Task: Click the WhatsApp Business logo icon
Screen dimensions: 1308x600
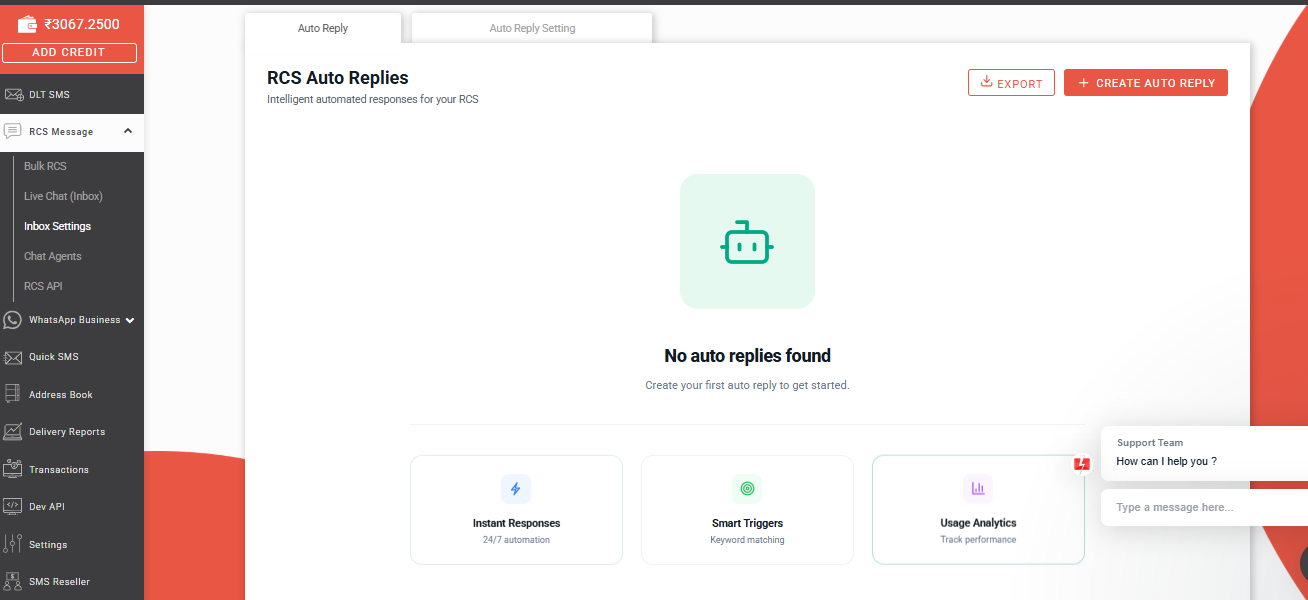Action: click(13, 320)
